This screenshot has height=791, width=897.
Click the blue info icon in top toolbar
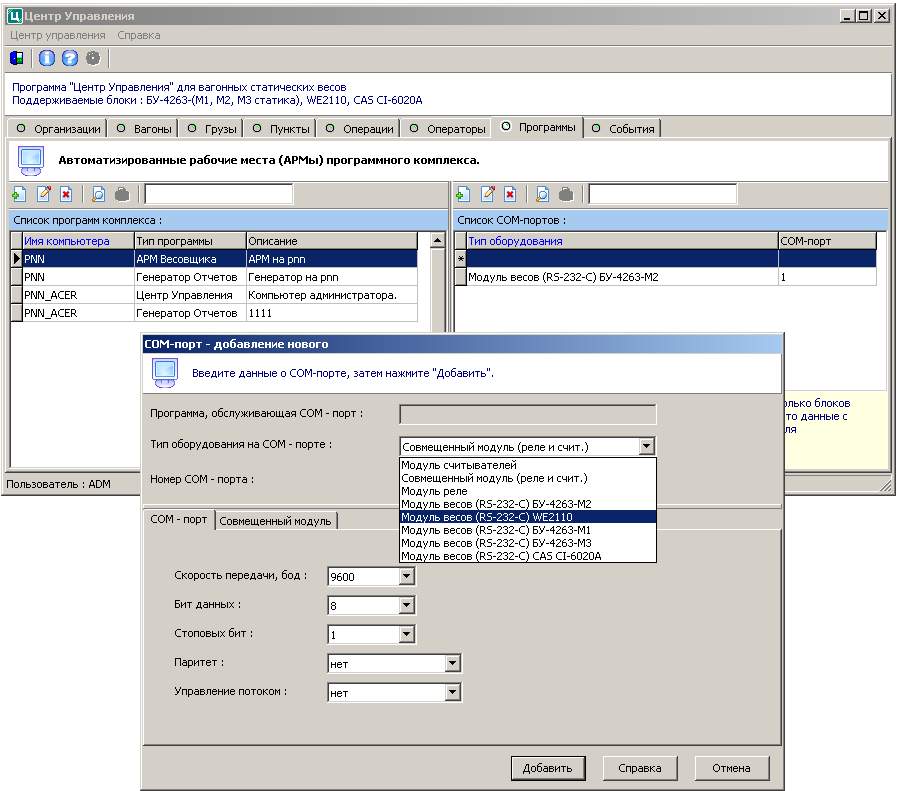click(x=47, y=57)
